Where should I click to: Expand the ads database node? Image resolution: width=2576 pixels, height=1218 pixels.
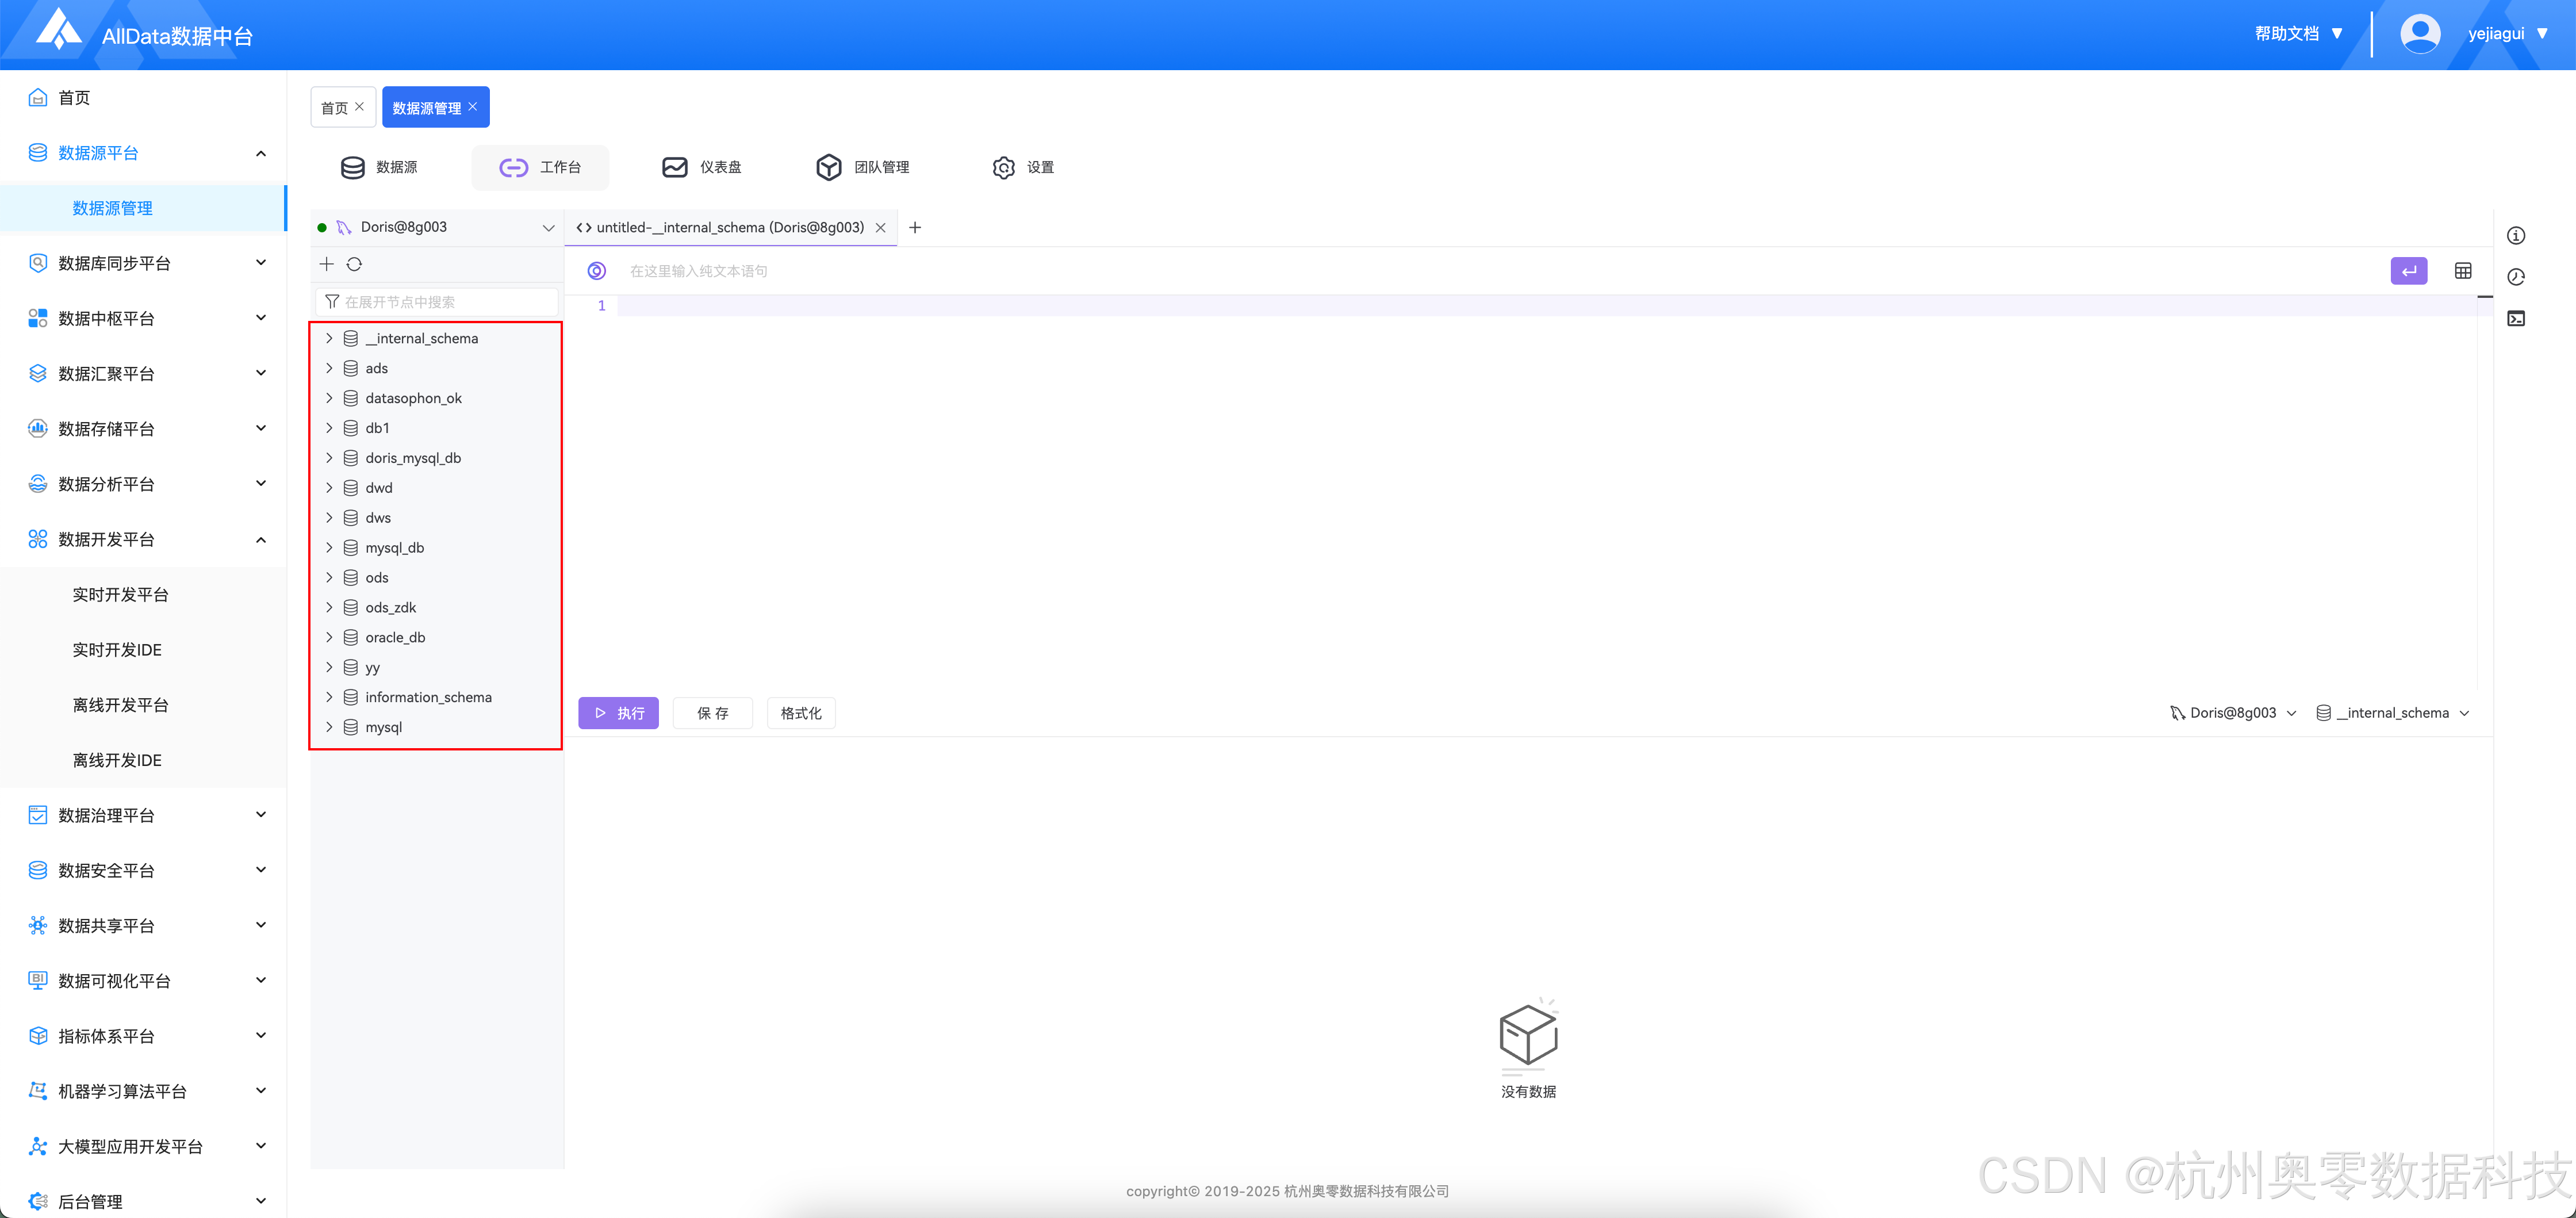tap(329, 368)
